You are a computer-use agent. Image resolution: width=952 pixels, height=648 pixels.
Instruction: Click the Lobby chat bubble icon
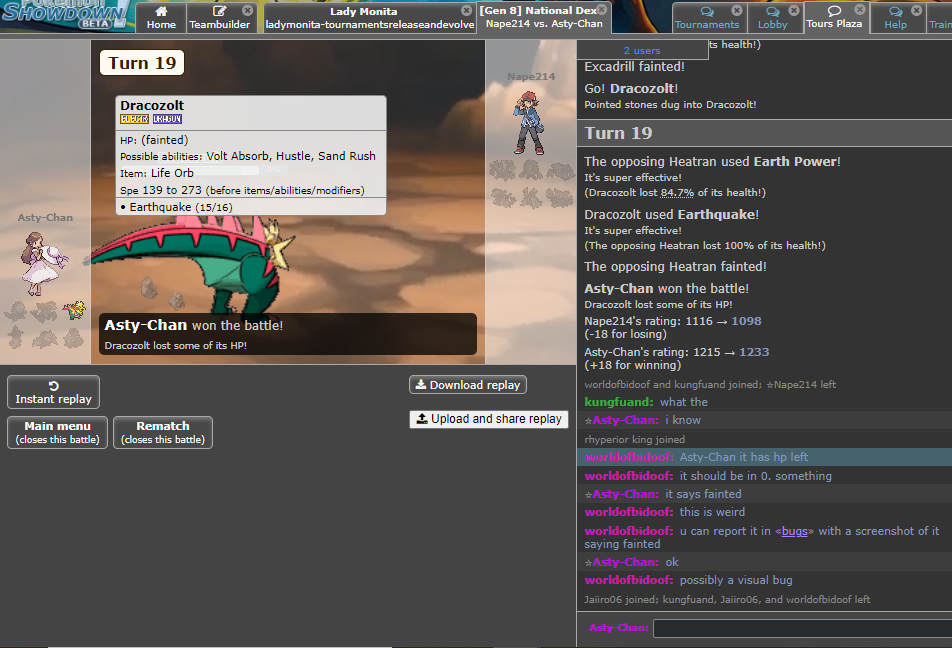pyautogui.click(x=772, y=12)
